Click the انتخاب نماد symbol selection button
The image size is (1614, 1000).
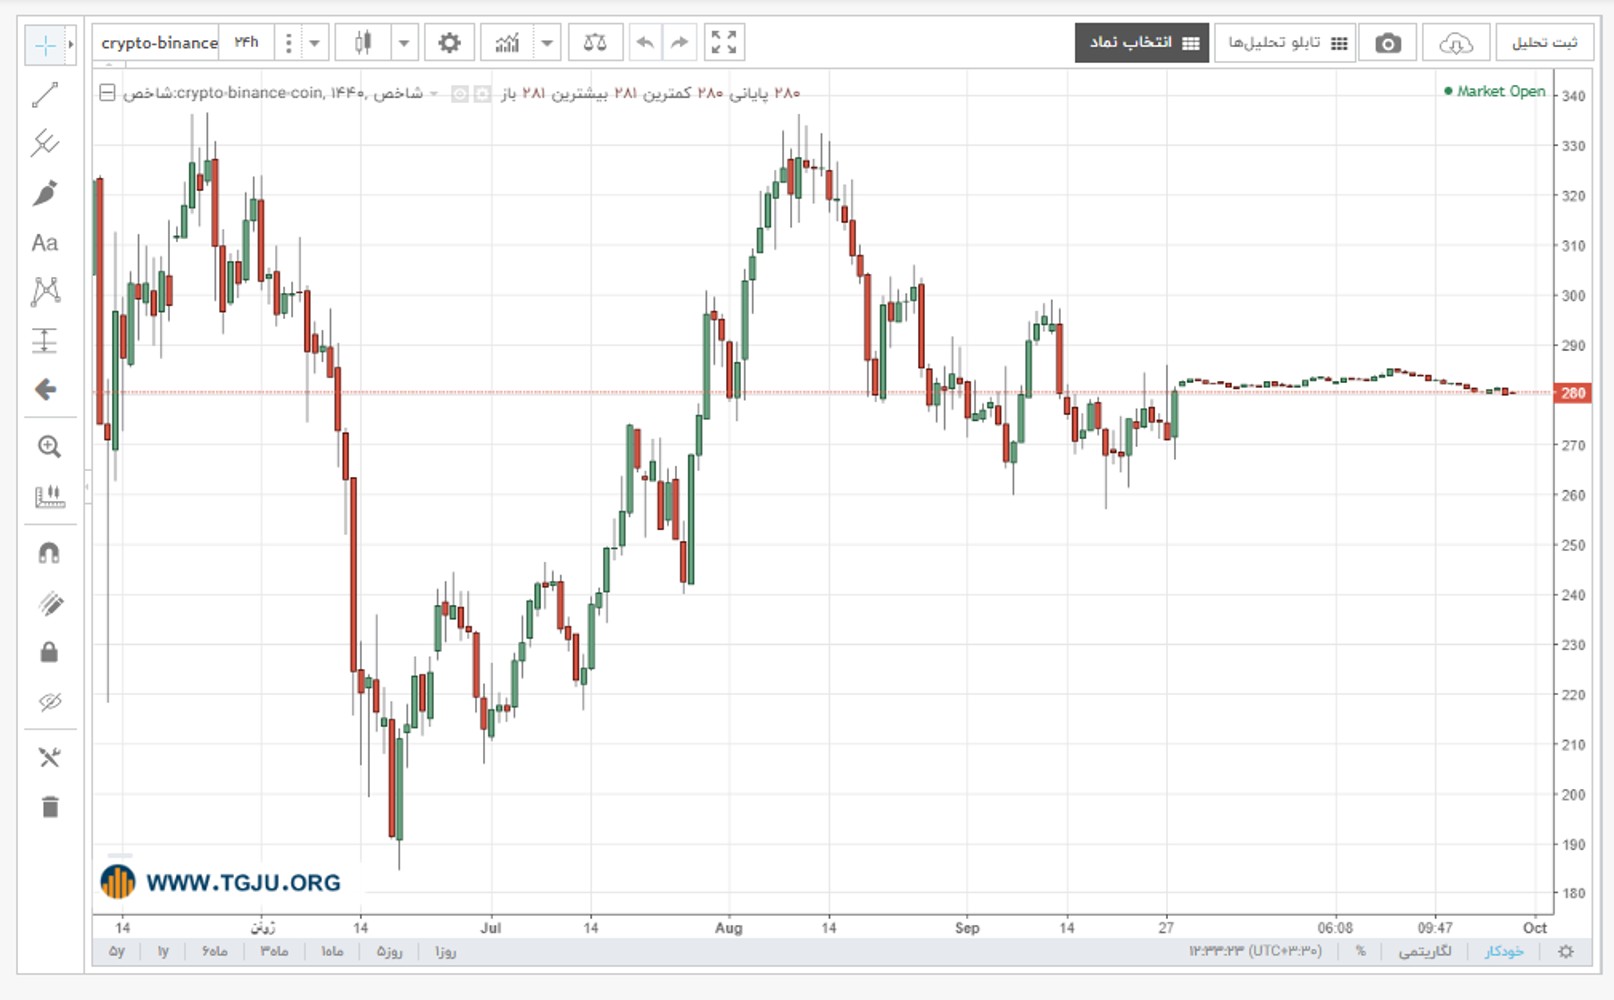coord(1142,43)
